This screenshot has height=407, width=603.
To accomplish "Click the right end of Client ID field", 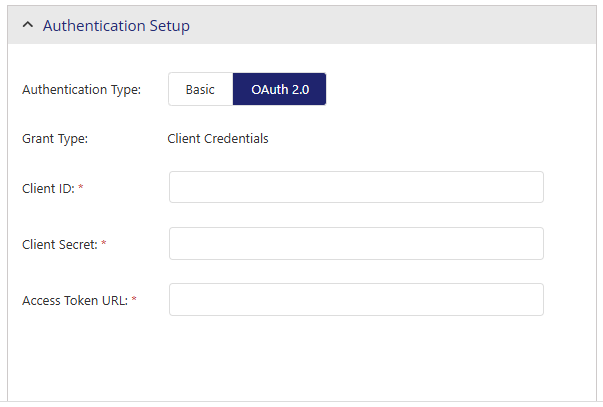I will (x=530, y=187).
